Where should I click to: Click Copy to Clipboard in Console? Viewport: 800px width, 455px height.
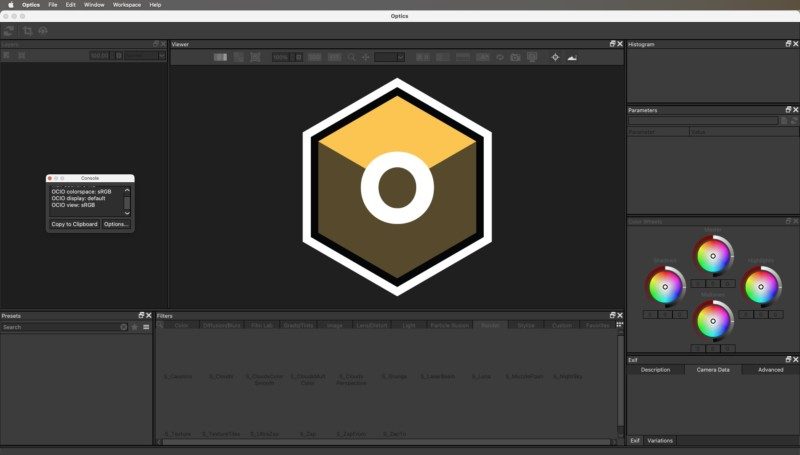tap(74, 224)
